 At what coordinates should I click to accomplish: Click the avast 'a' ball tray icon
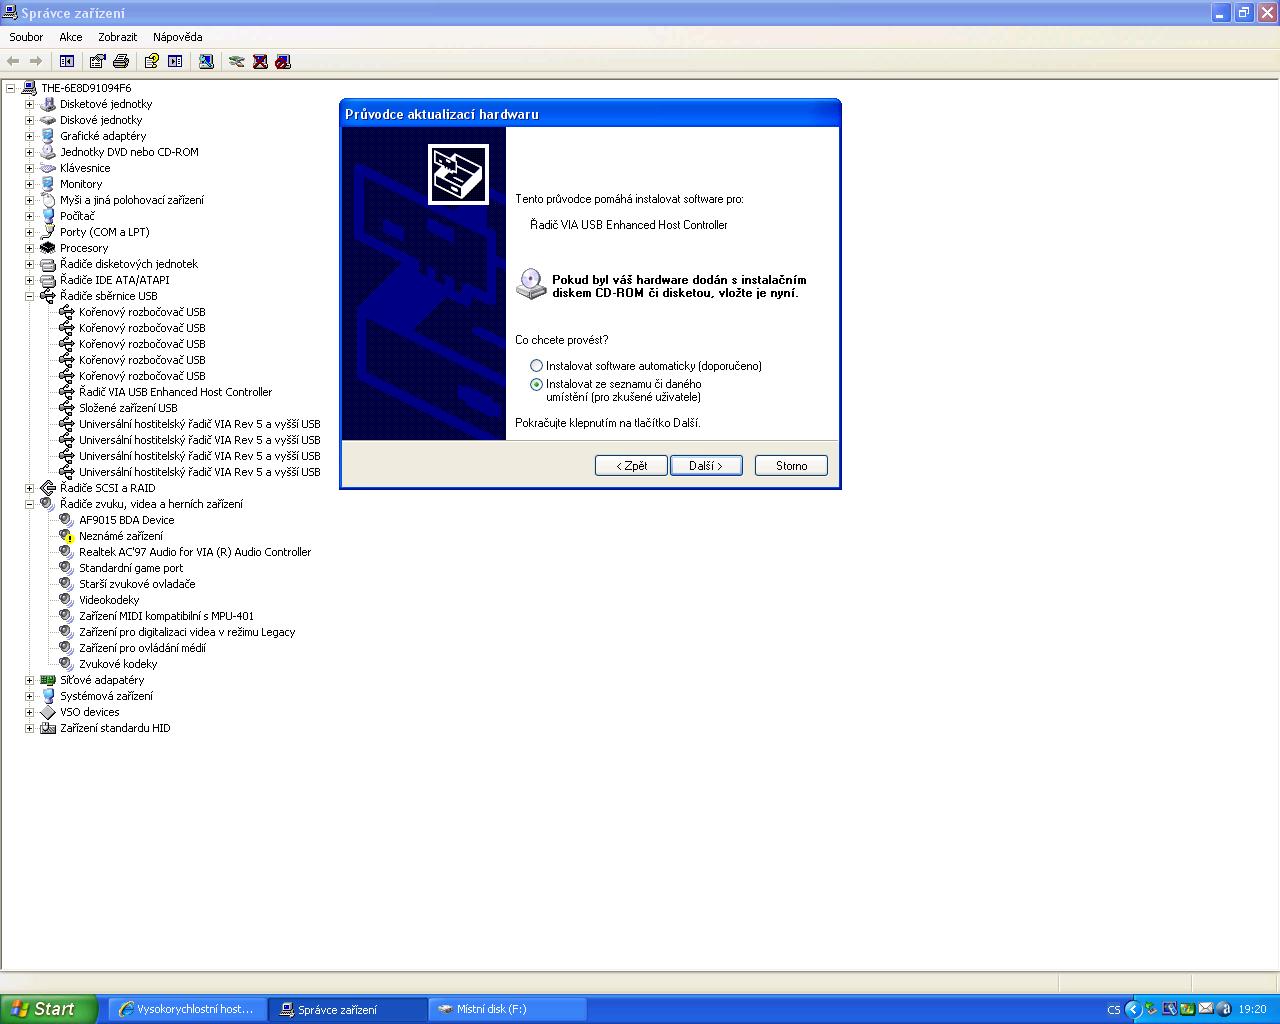tap(1223, 1009)
